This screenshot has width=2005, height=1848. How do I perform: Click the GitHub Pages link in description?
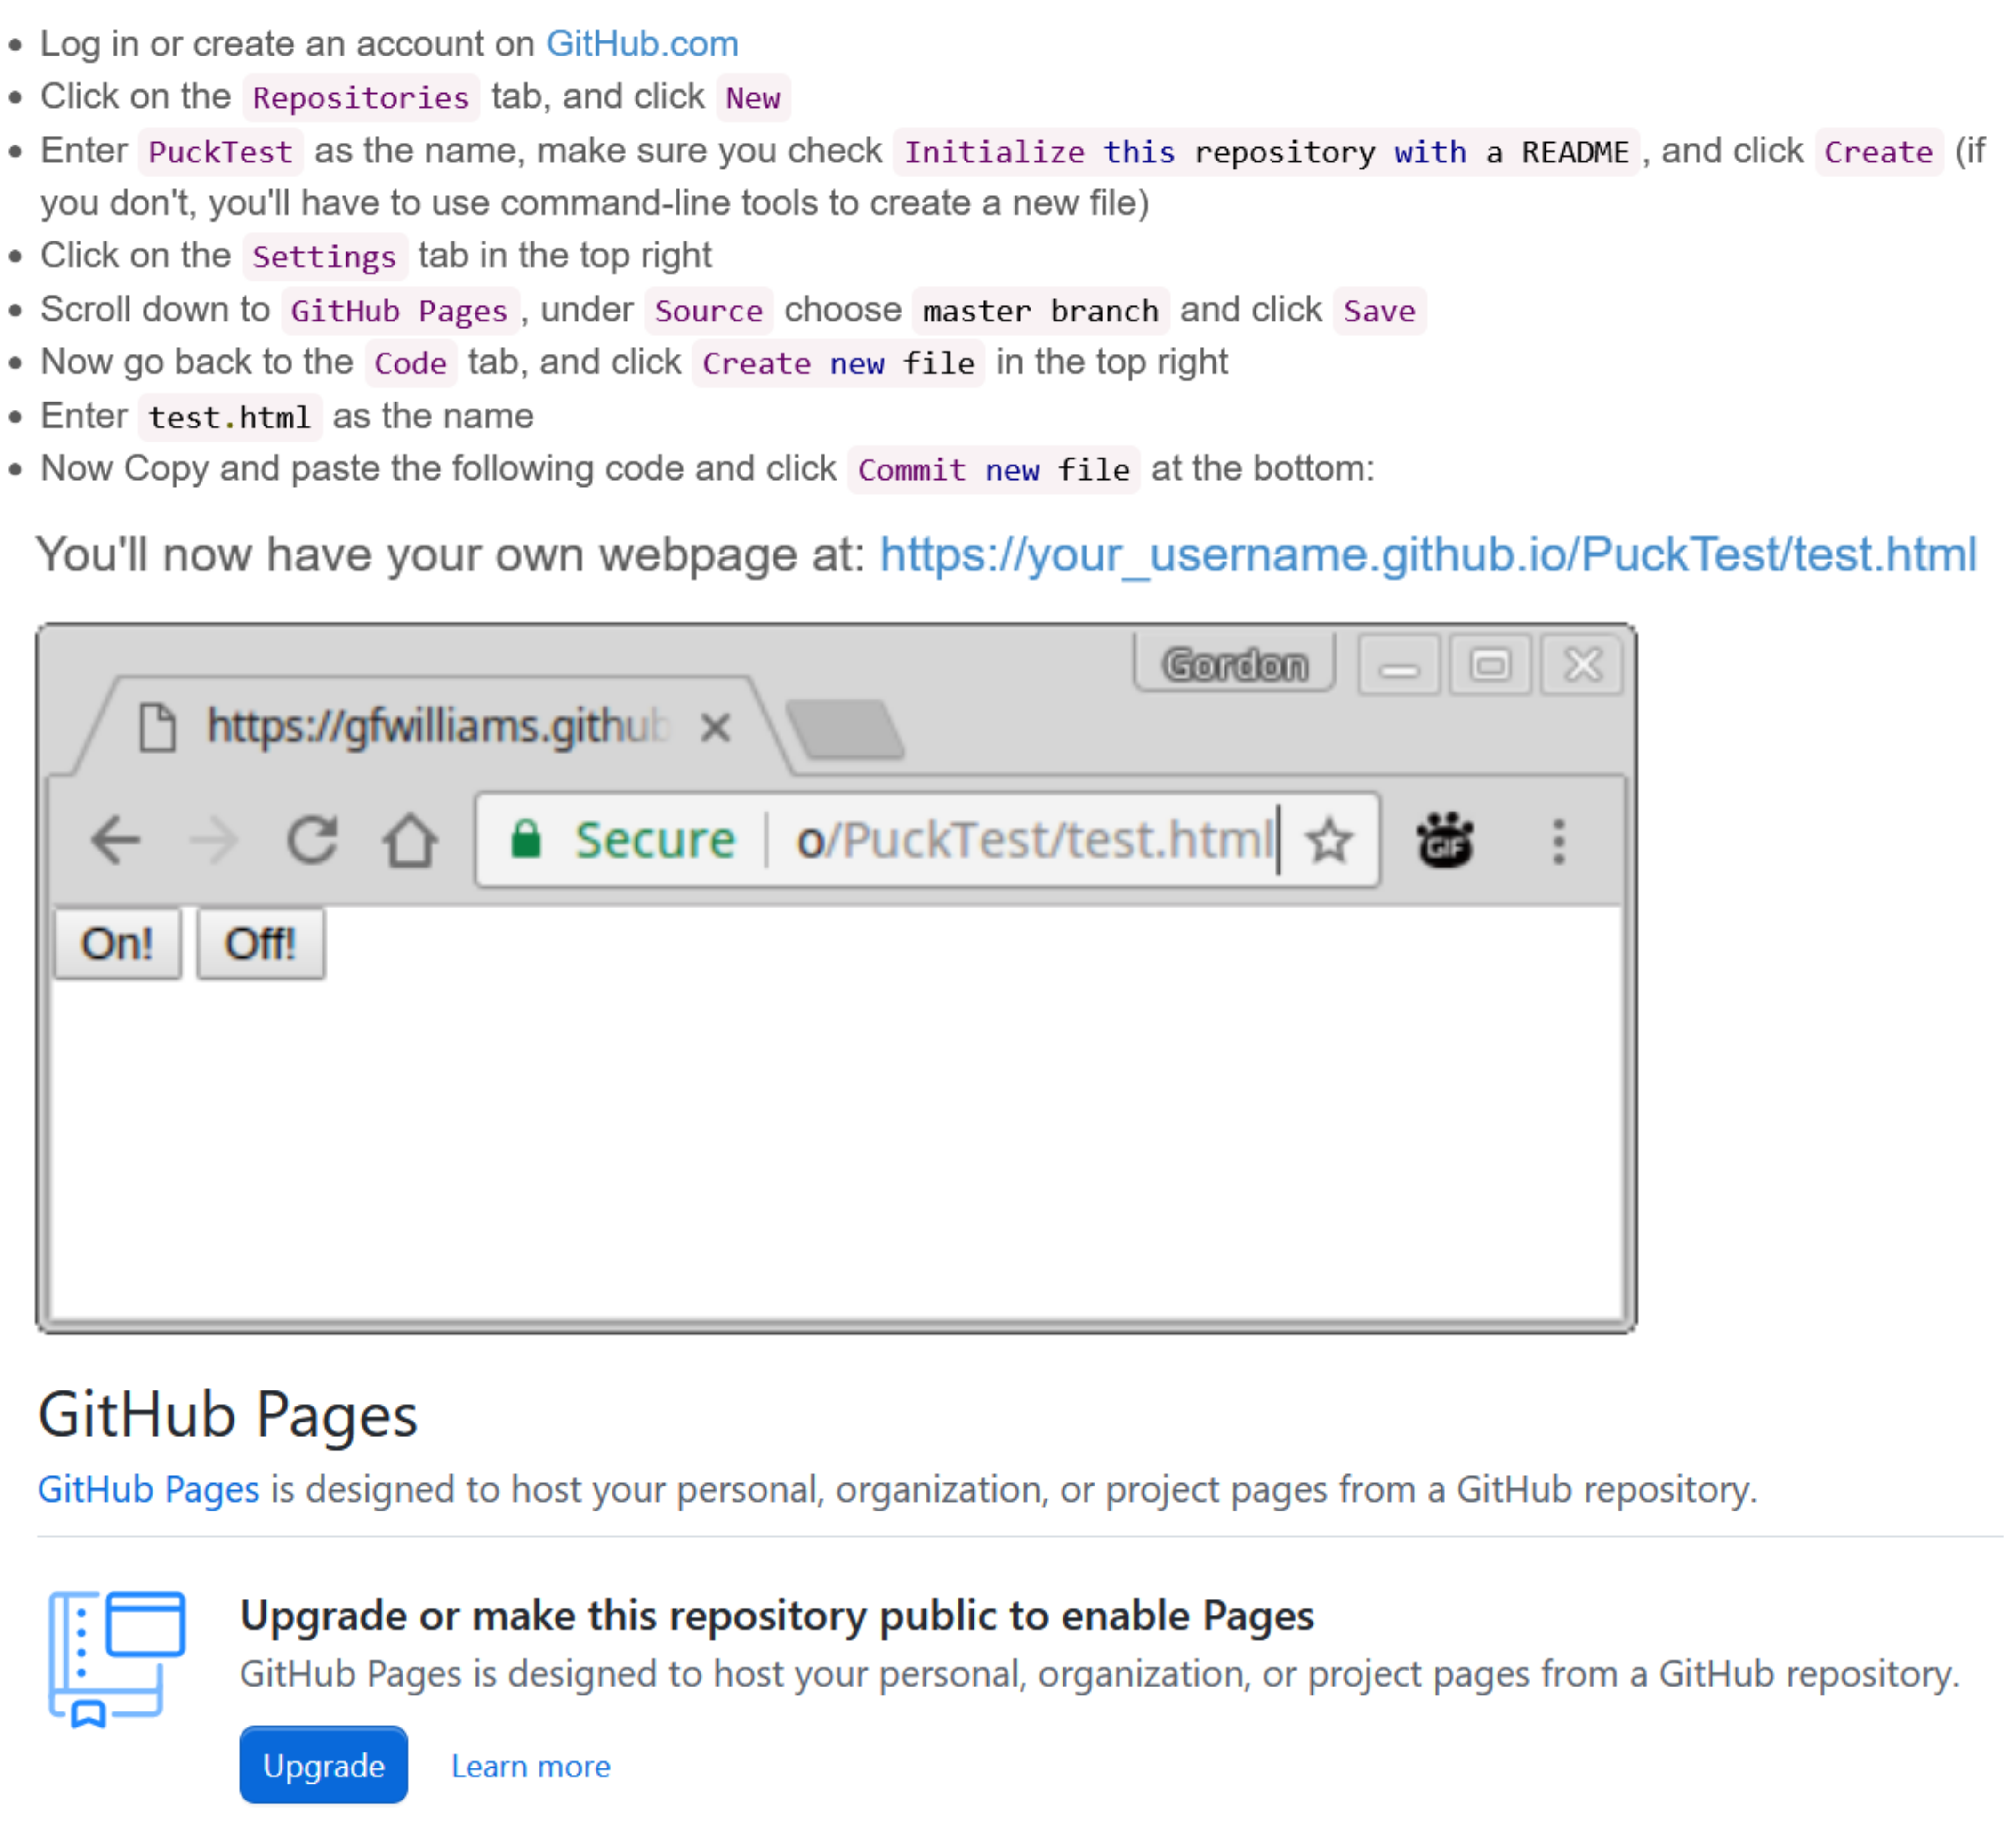(x=148, y=1489)
